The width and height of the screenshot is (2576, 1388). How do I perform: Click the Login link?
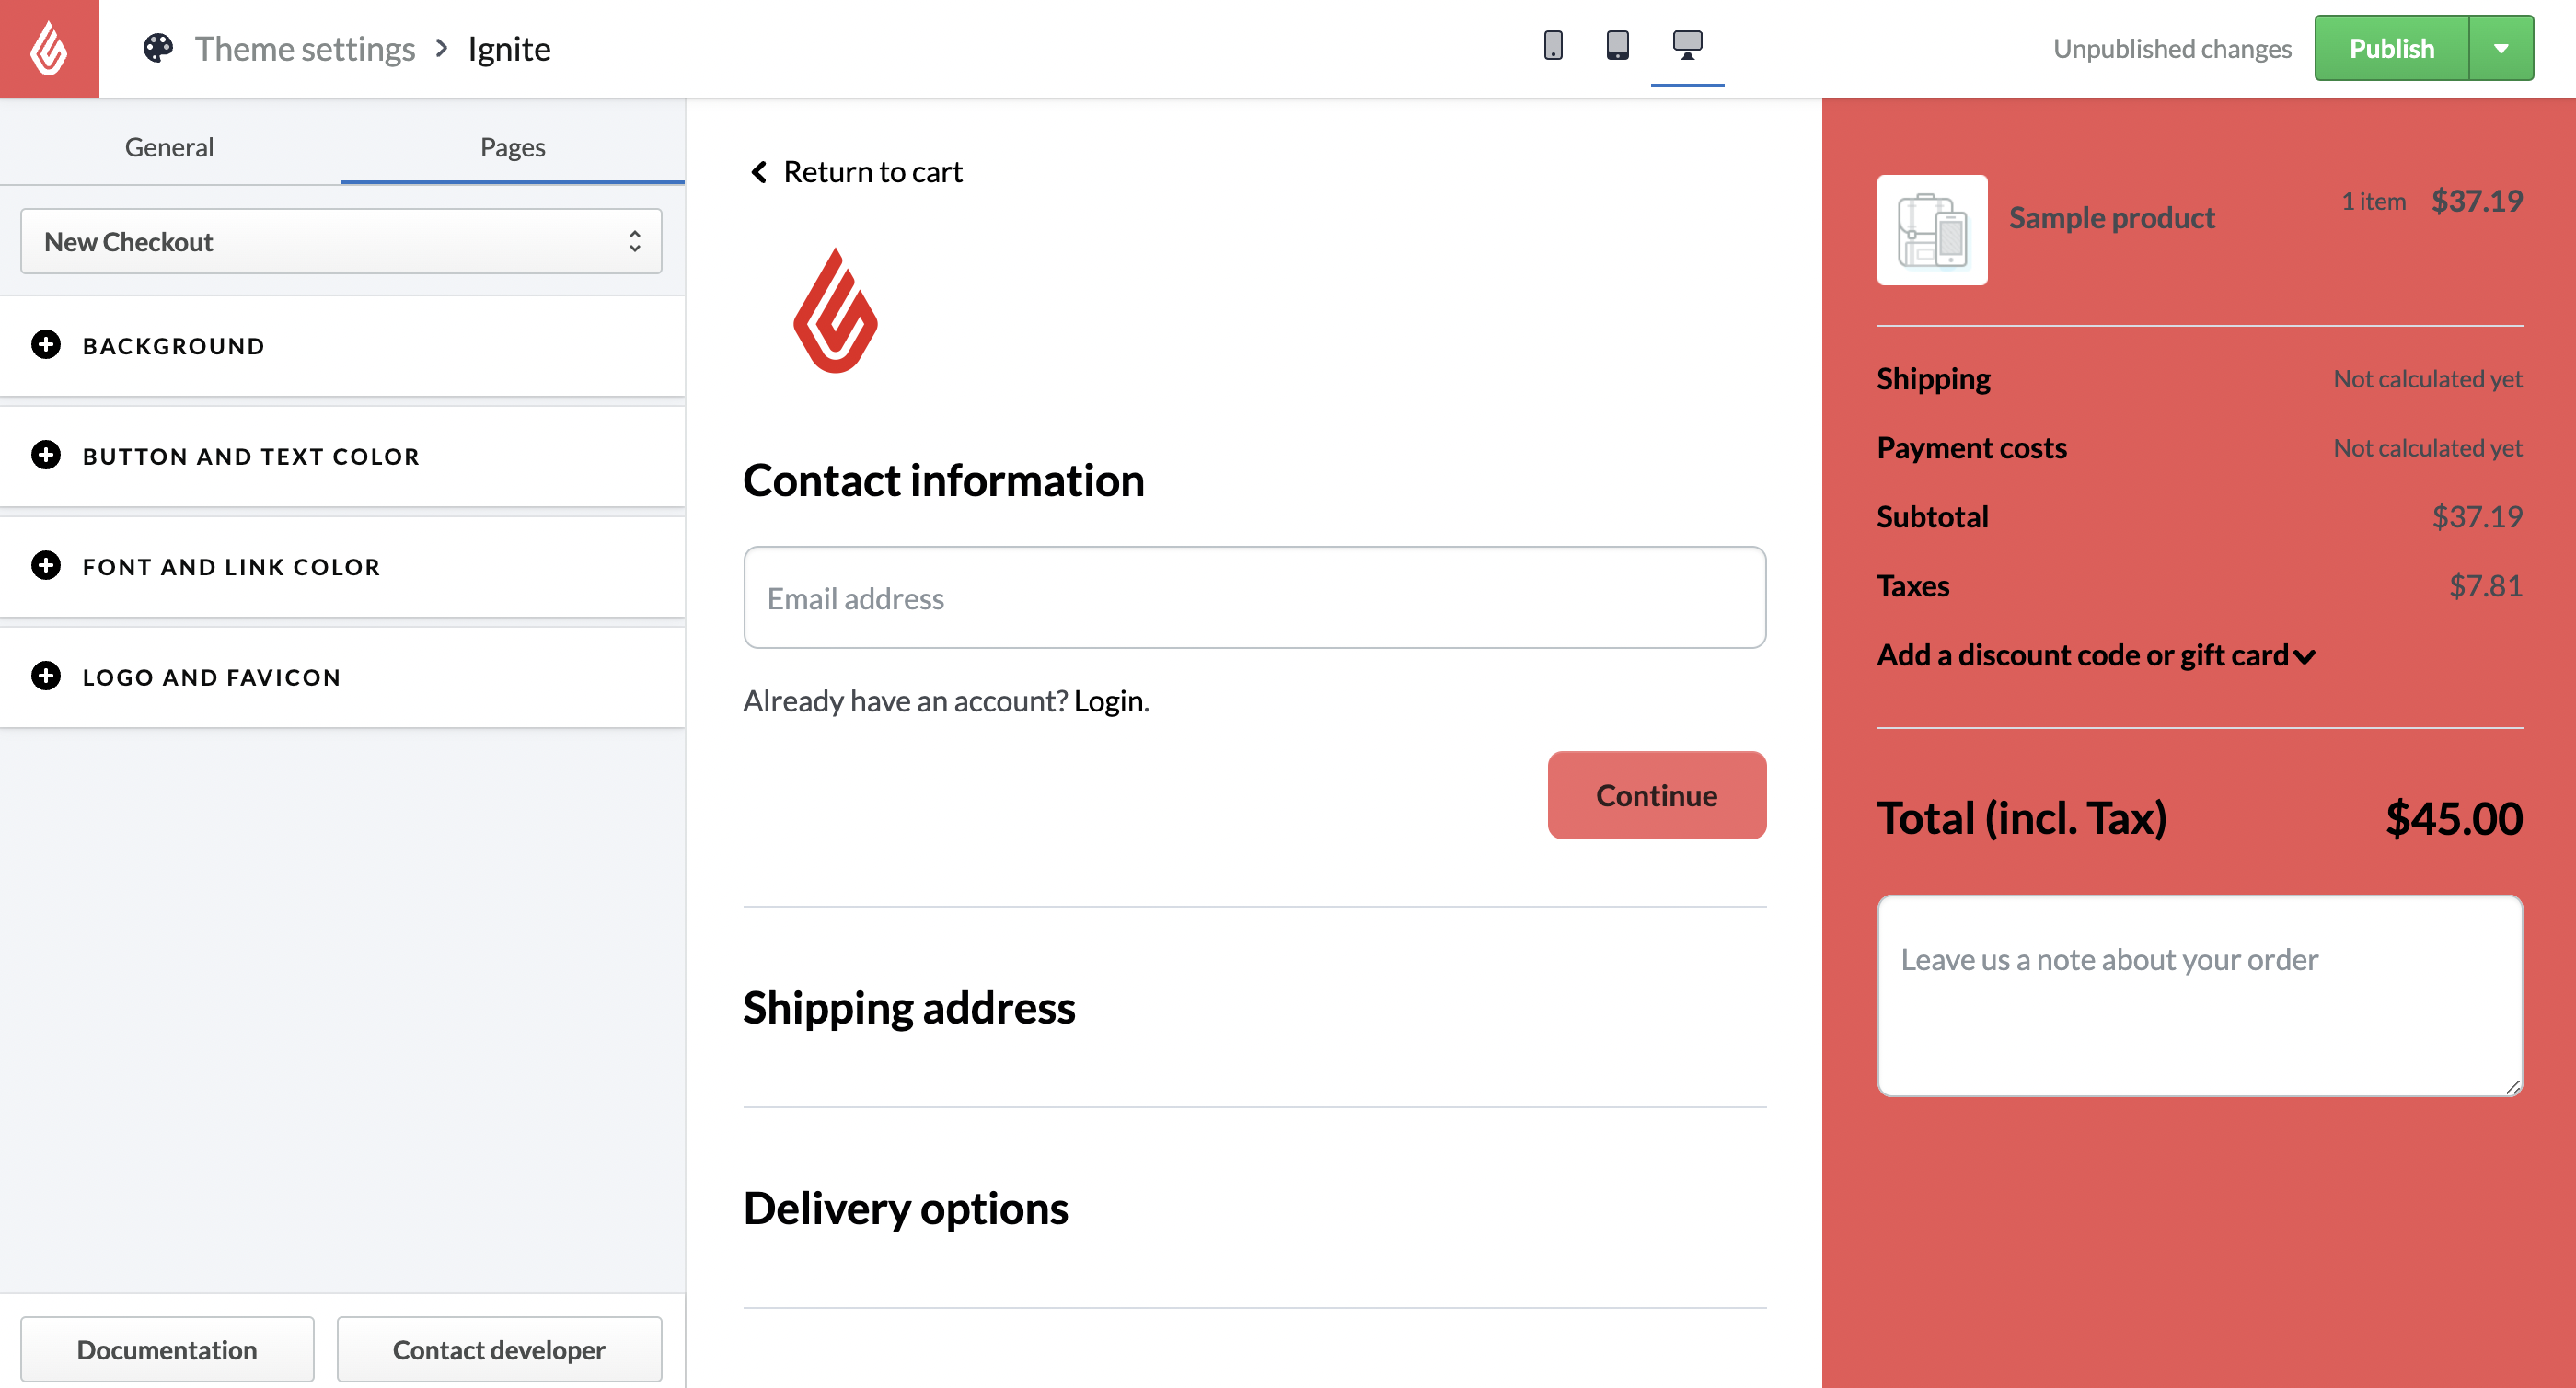tap(1109, 698)
